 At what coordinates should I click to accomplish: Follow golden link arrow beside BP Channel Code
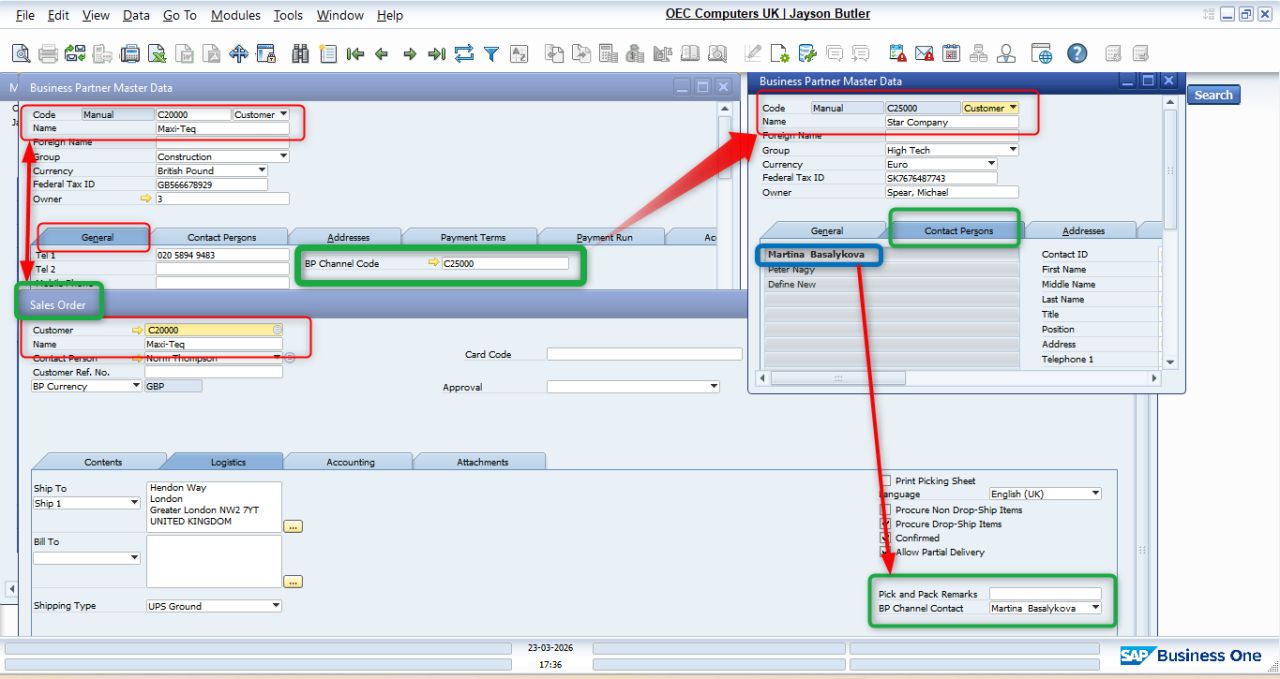[434, 263]
